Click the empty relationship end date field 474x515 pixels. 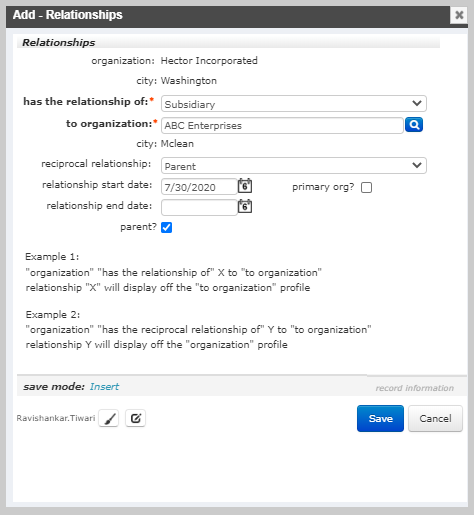pyautogui.click(x=199, y=207)
